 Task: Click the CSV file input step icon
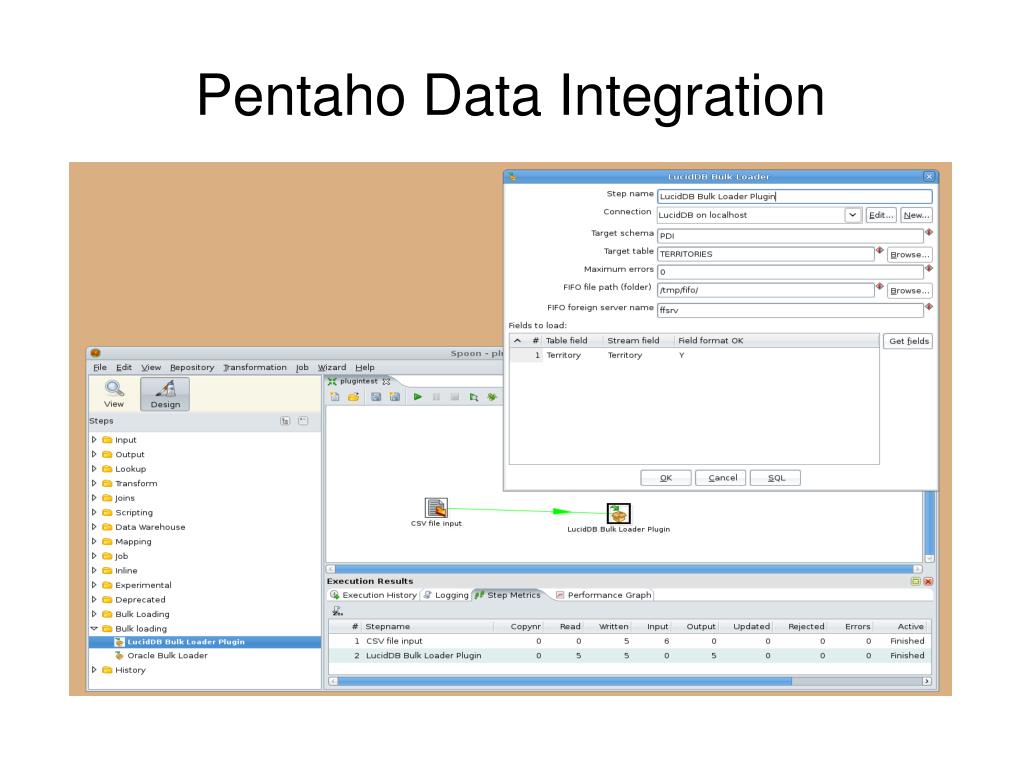[x=436, y=507]
